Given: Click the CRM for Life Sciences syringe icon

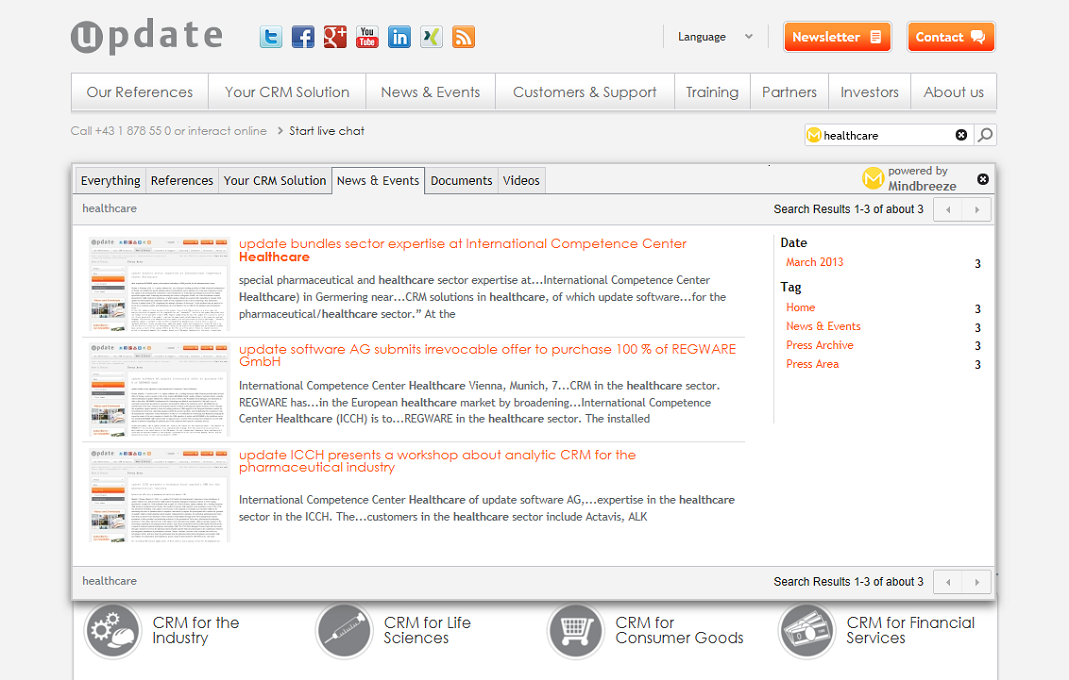Looking at the screenshot, I should click(x=344, y=631).
